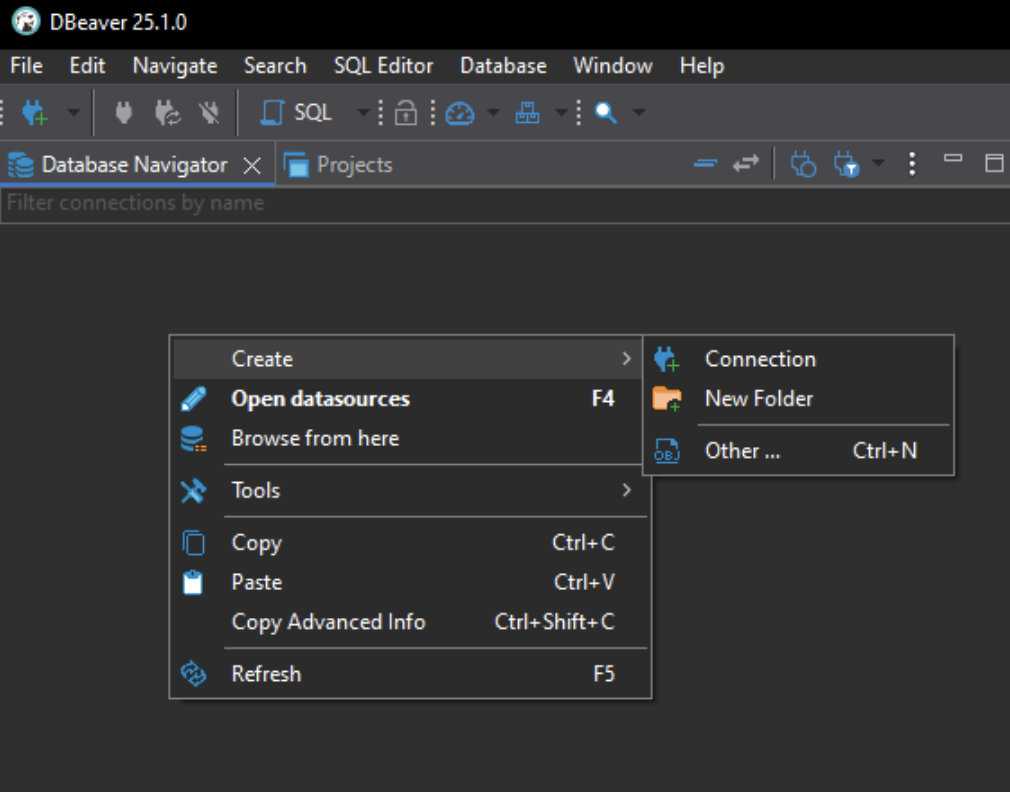This screenshot has width=1010, height=792.
Task: Click the DBeaver logo in the title bar
Action: (26, 22)
